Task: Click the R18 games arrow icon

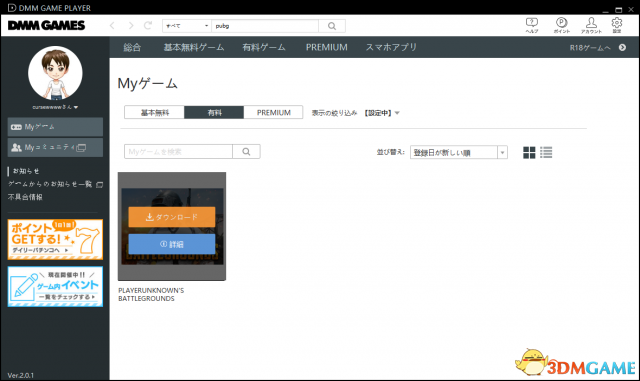Action: tap(622, 47)
